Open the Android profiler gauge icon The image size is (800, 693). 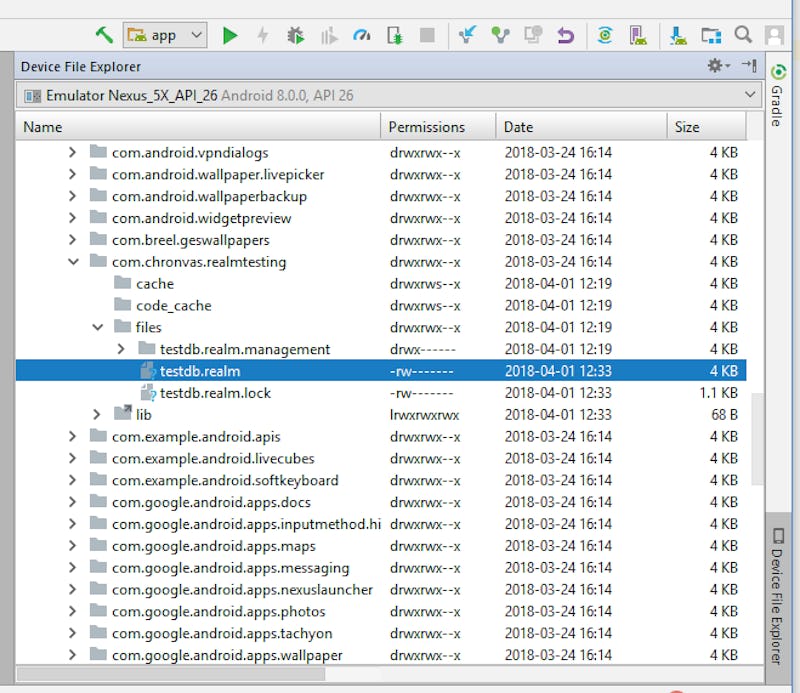click(x=361, y=35)
